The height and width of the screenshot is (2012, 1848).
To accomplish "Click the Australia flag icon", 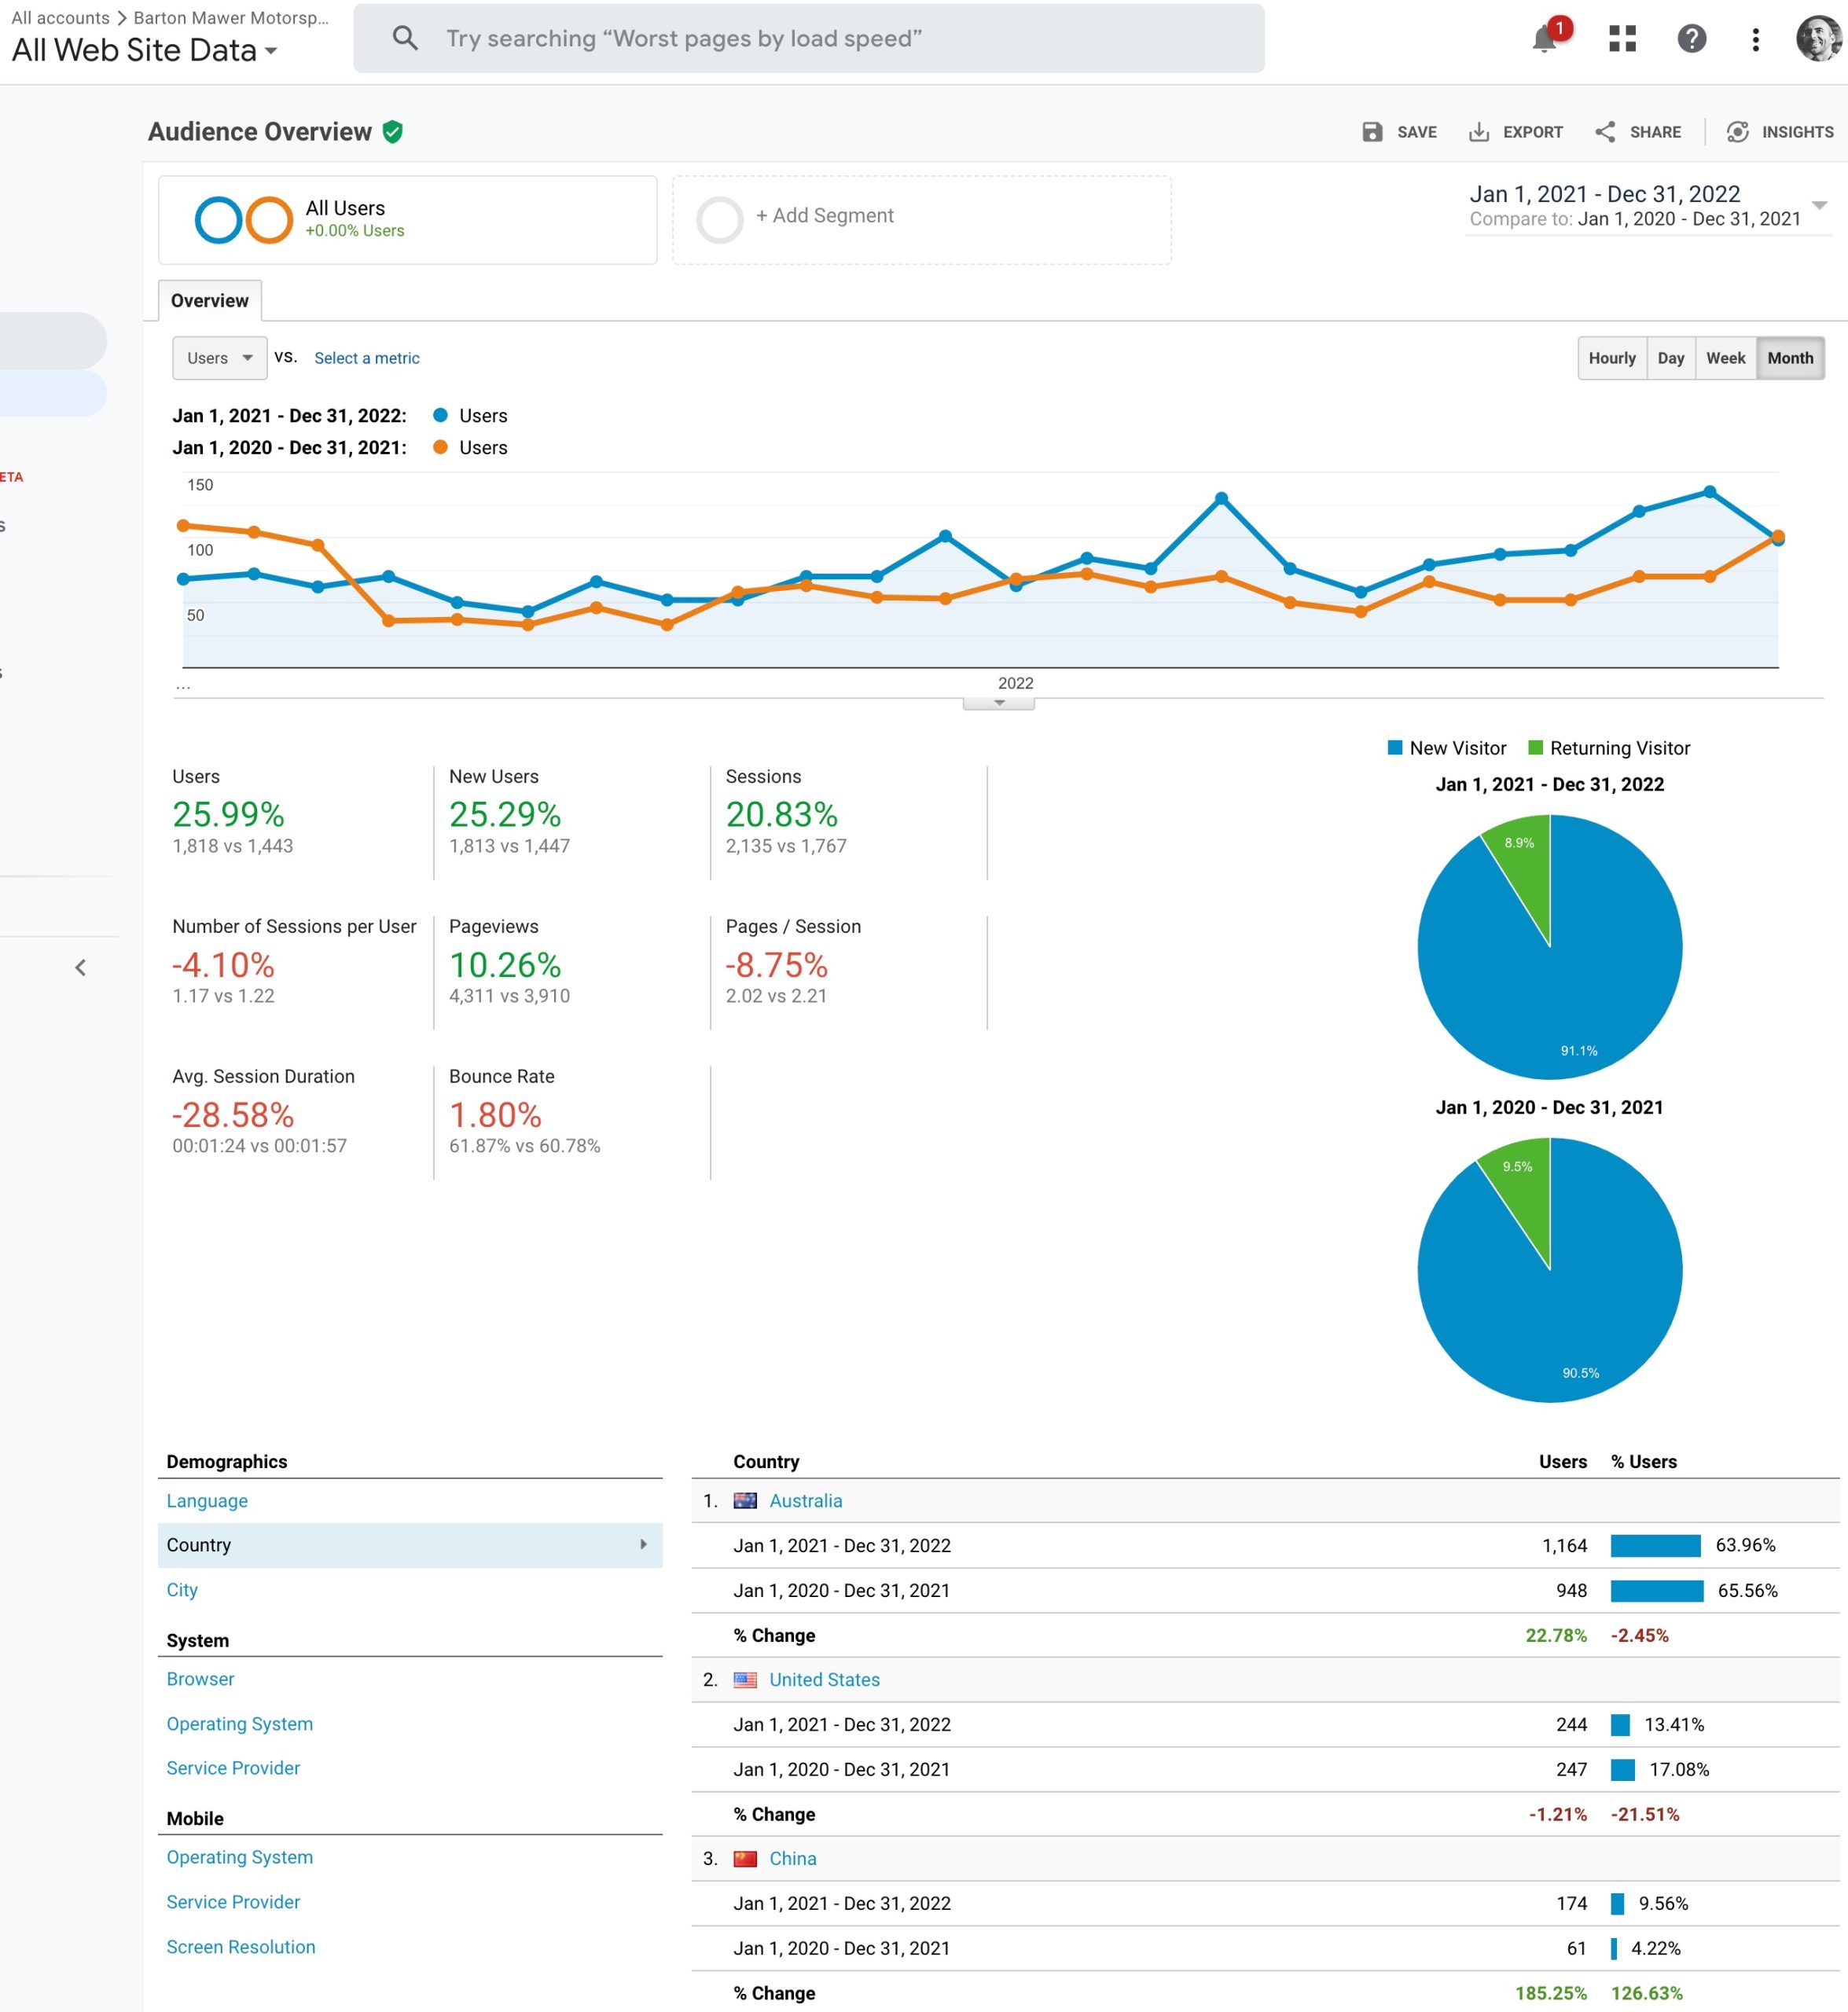I will (x=745, y=1500).
